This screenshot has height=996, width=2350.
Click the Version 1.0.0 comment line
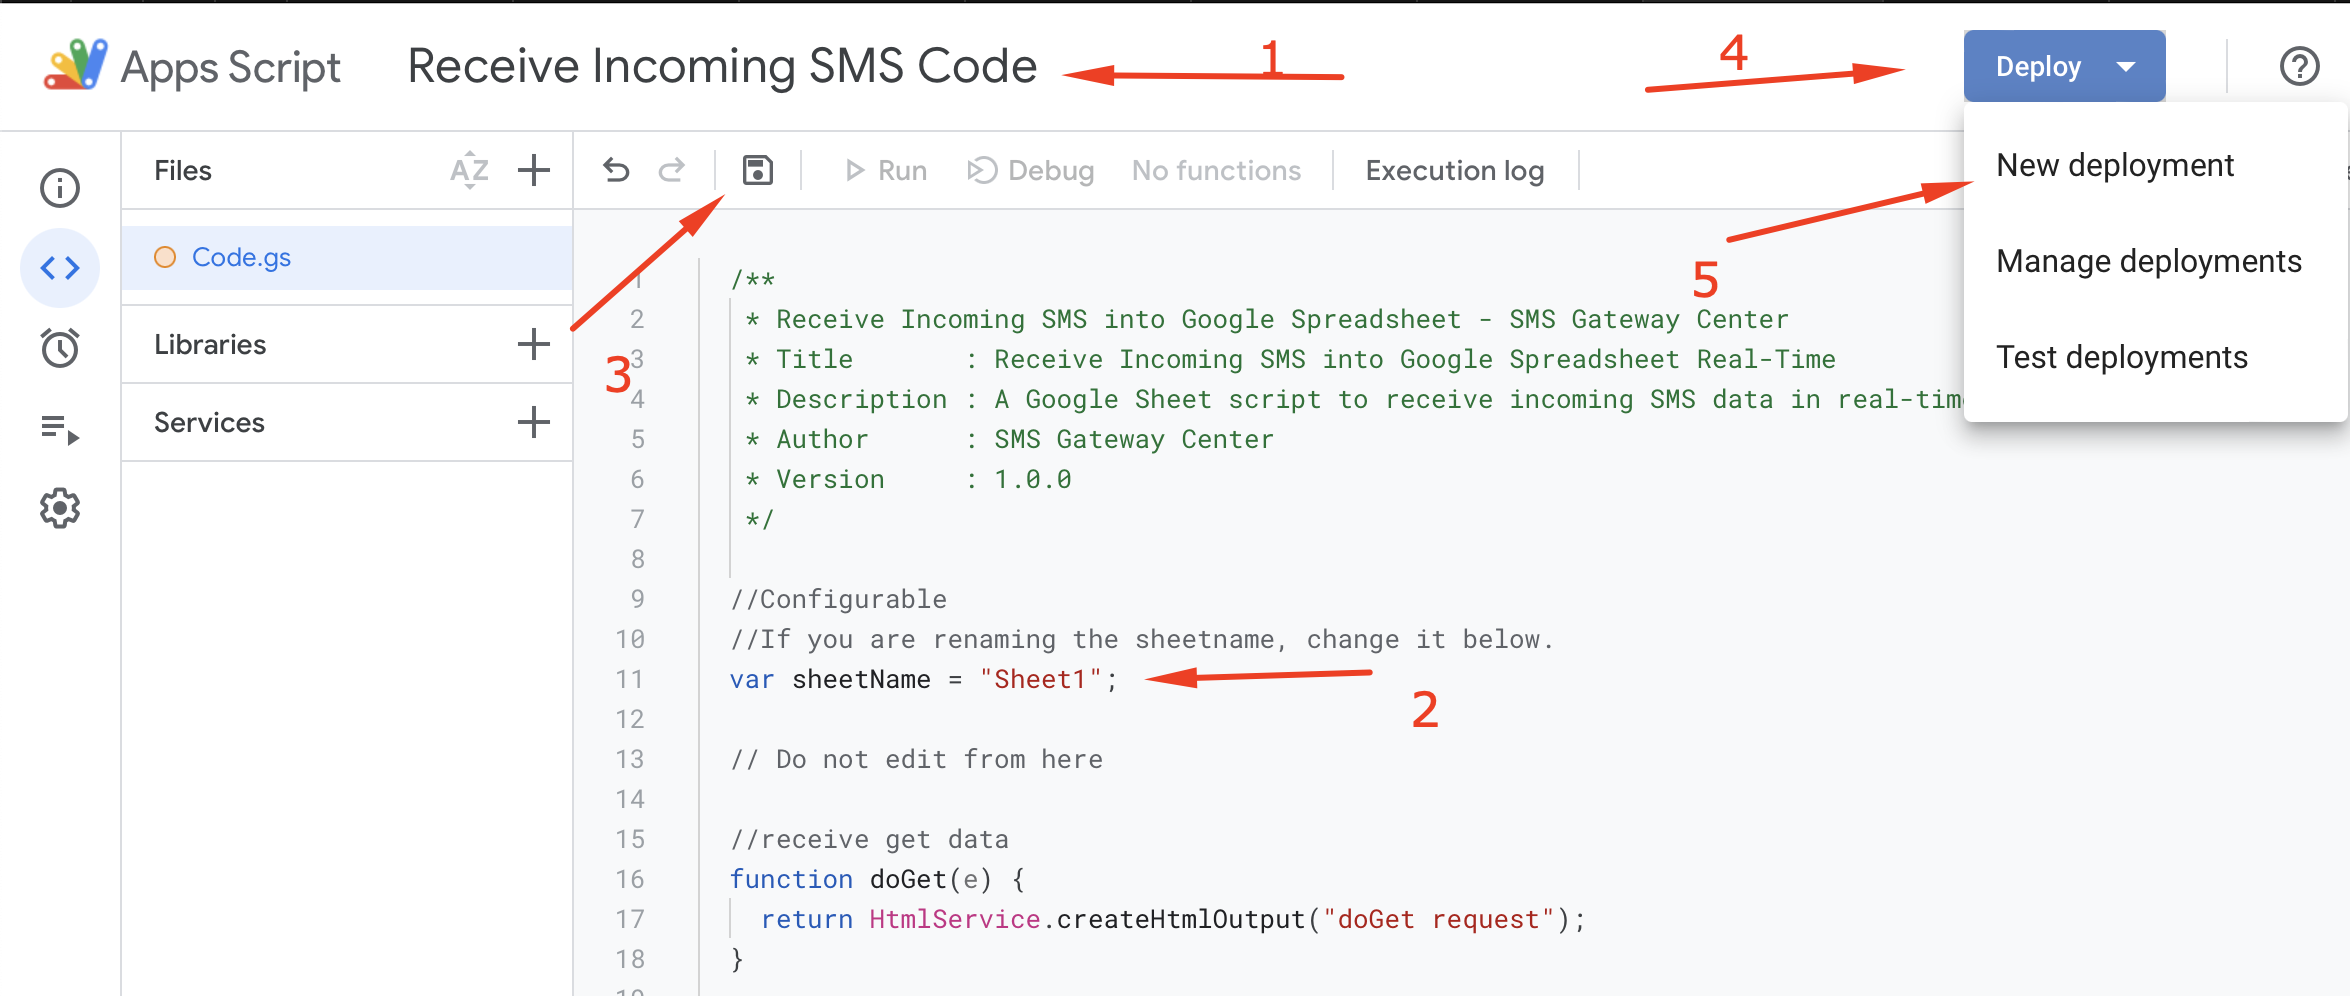[x=908, y=479]
